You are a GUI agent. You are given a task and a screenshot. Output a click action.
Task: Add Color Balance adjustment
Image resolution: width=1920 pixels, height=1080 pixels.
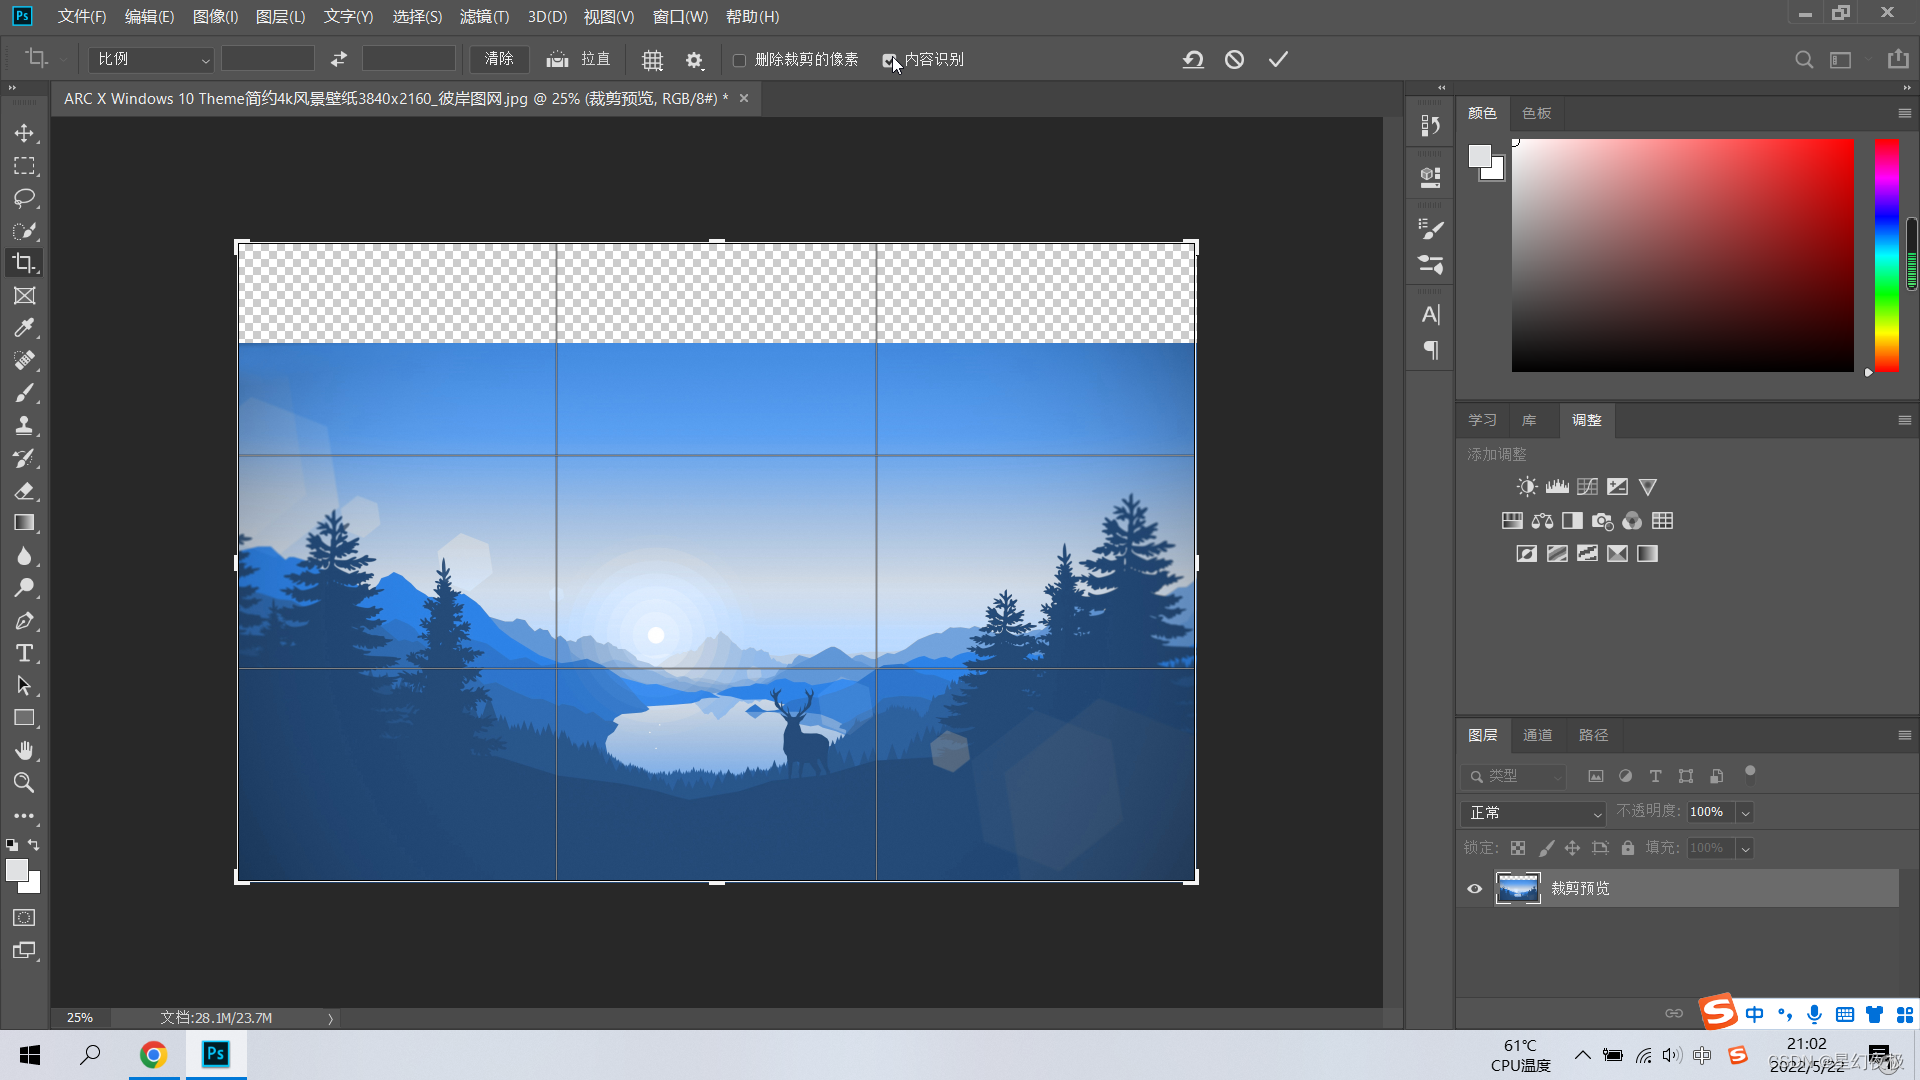point(1542,521)
